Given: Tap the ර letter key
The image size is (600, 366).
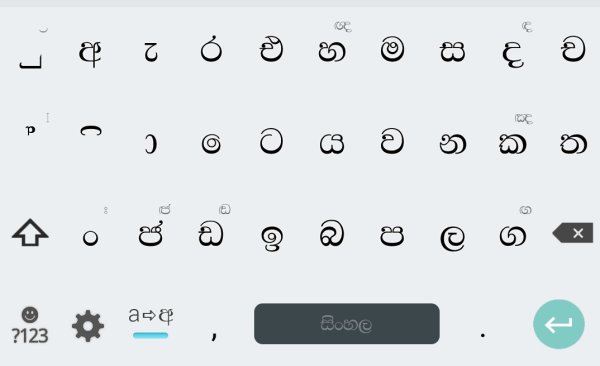Looking at the screenshot, I should click(x=211, y=49).
